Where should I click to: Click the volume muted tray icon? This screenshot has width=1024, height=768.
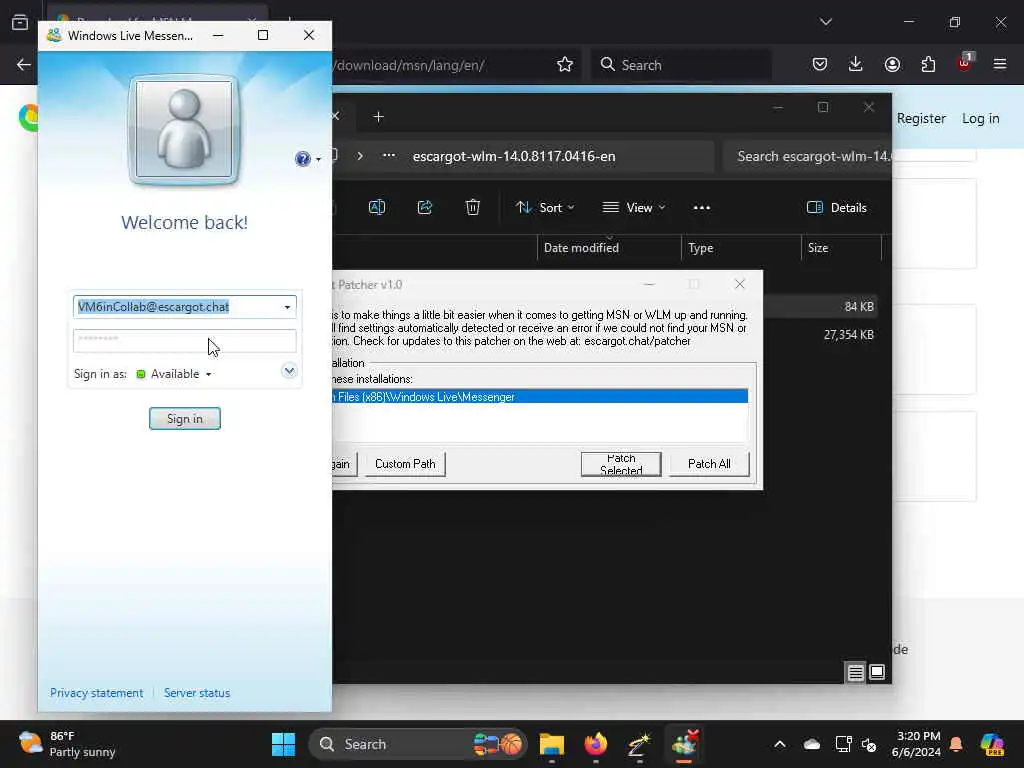[869, 744]
